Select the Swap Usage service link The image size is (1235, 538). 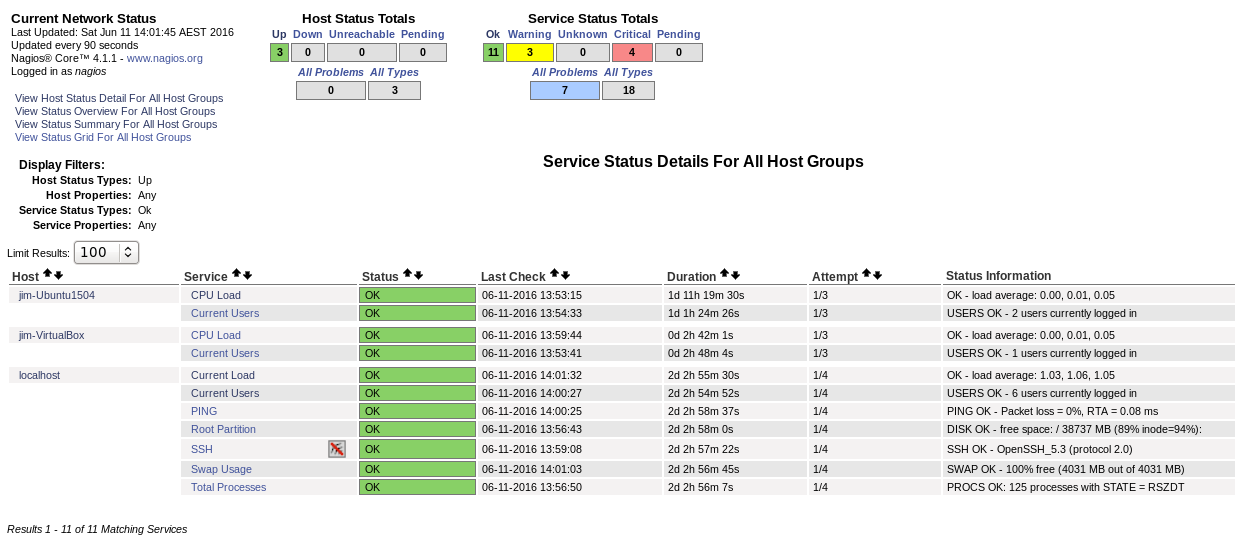click(x=221, y=469)
